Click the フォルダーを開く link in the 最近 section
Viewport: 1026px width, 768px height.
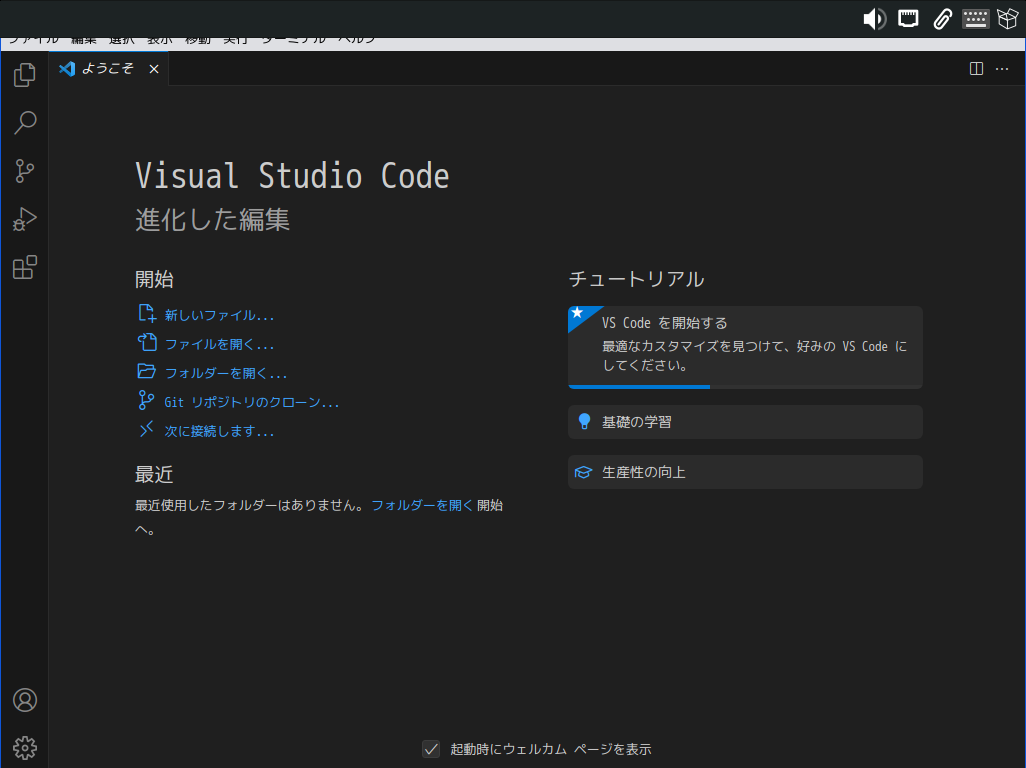(x=422, y=505)
